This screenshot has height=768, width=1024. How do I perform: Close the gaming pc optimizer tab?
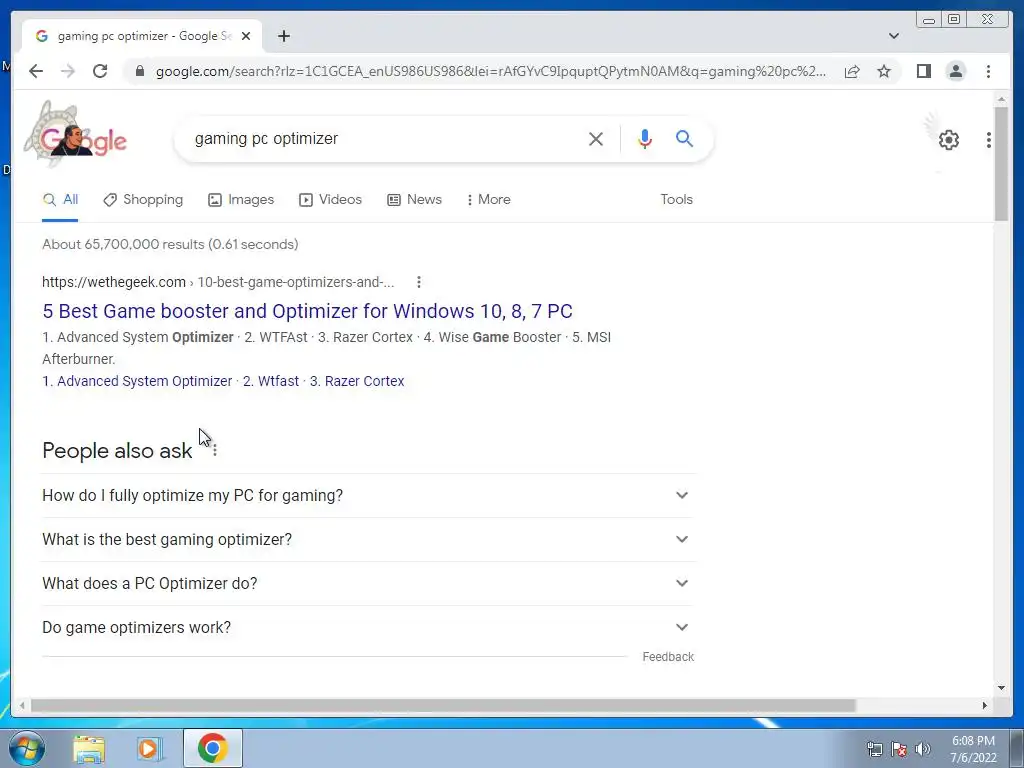(x=246, y=36)
